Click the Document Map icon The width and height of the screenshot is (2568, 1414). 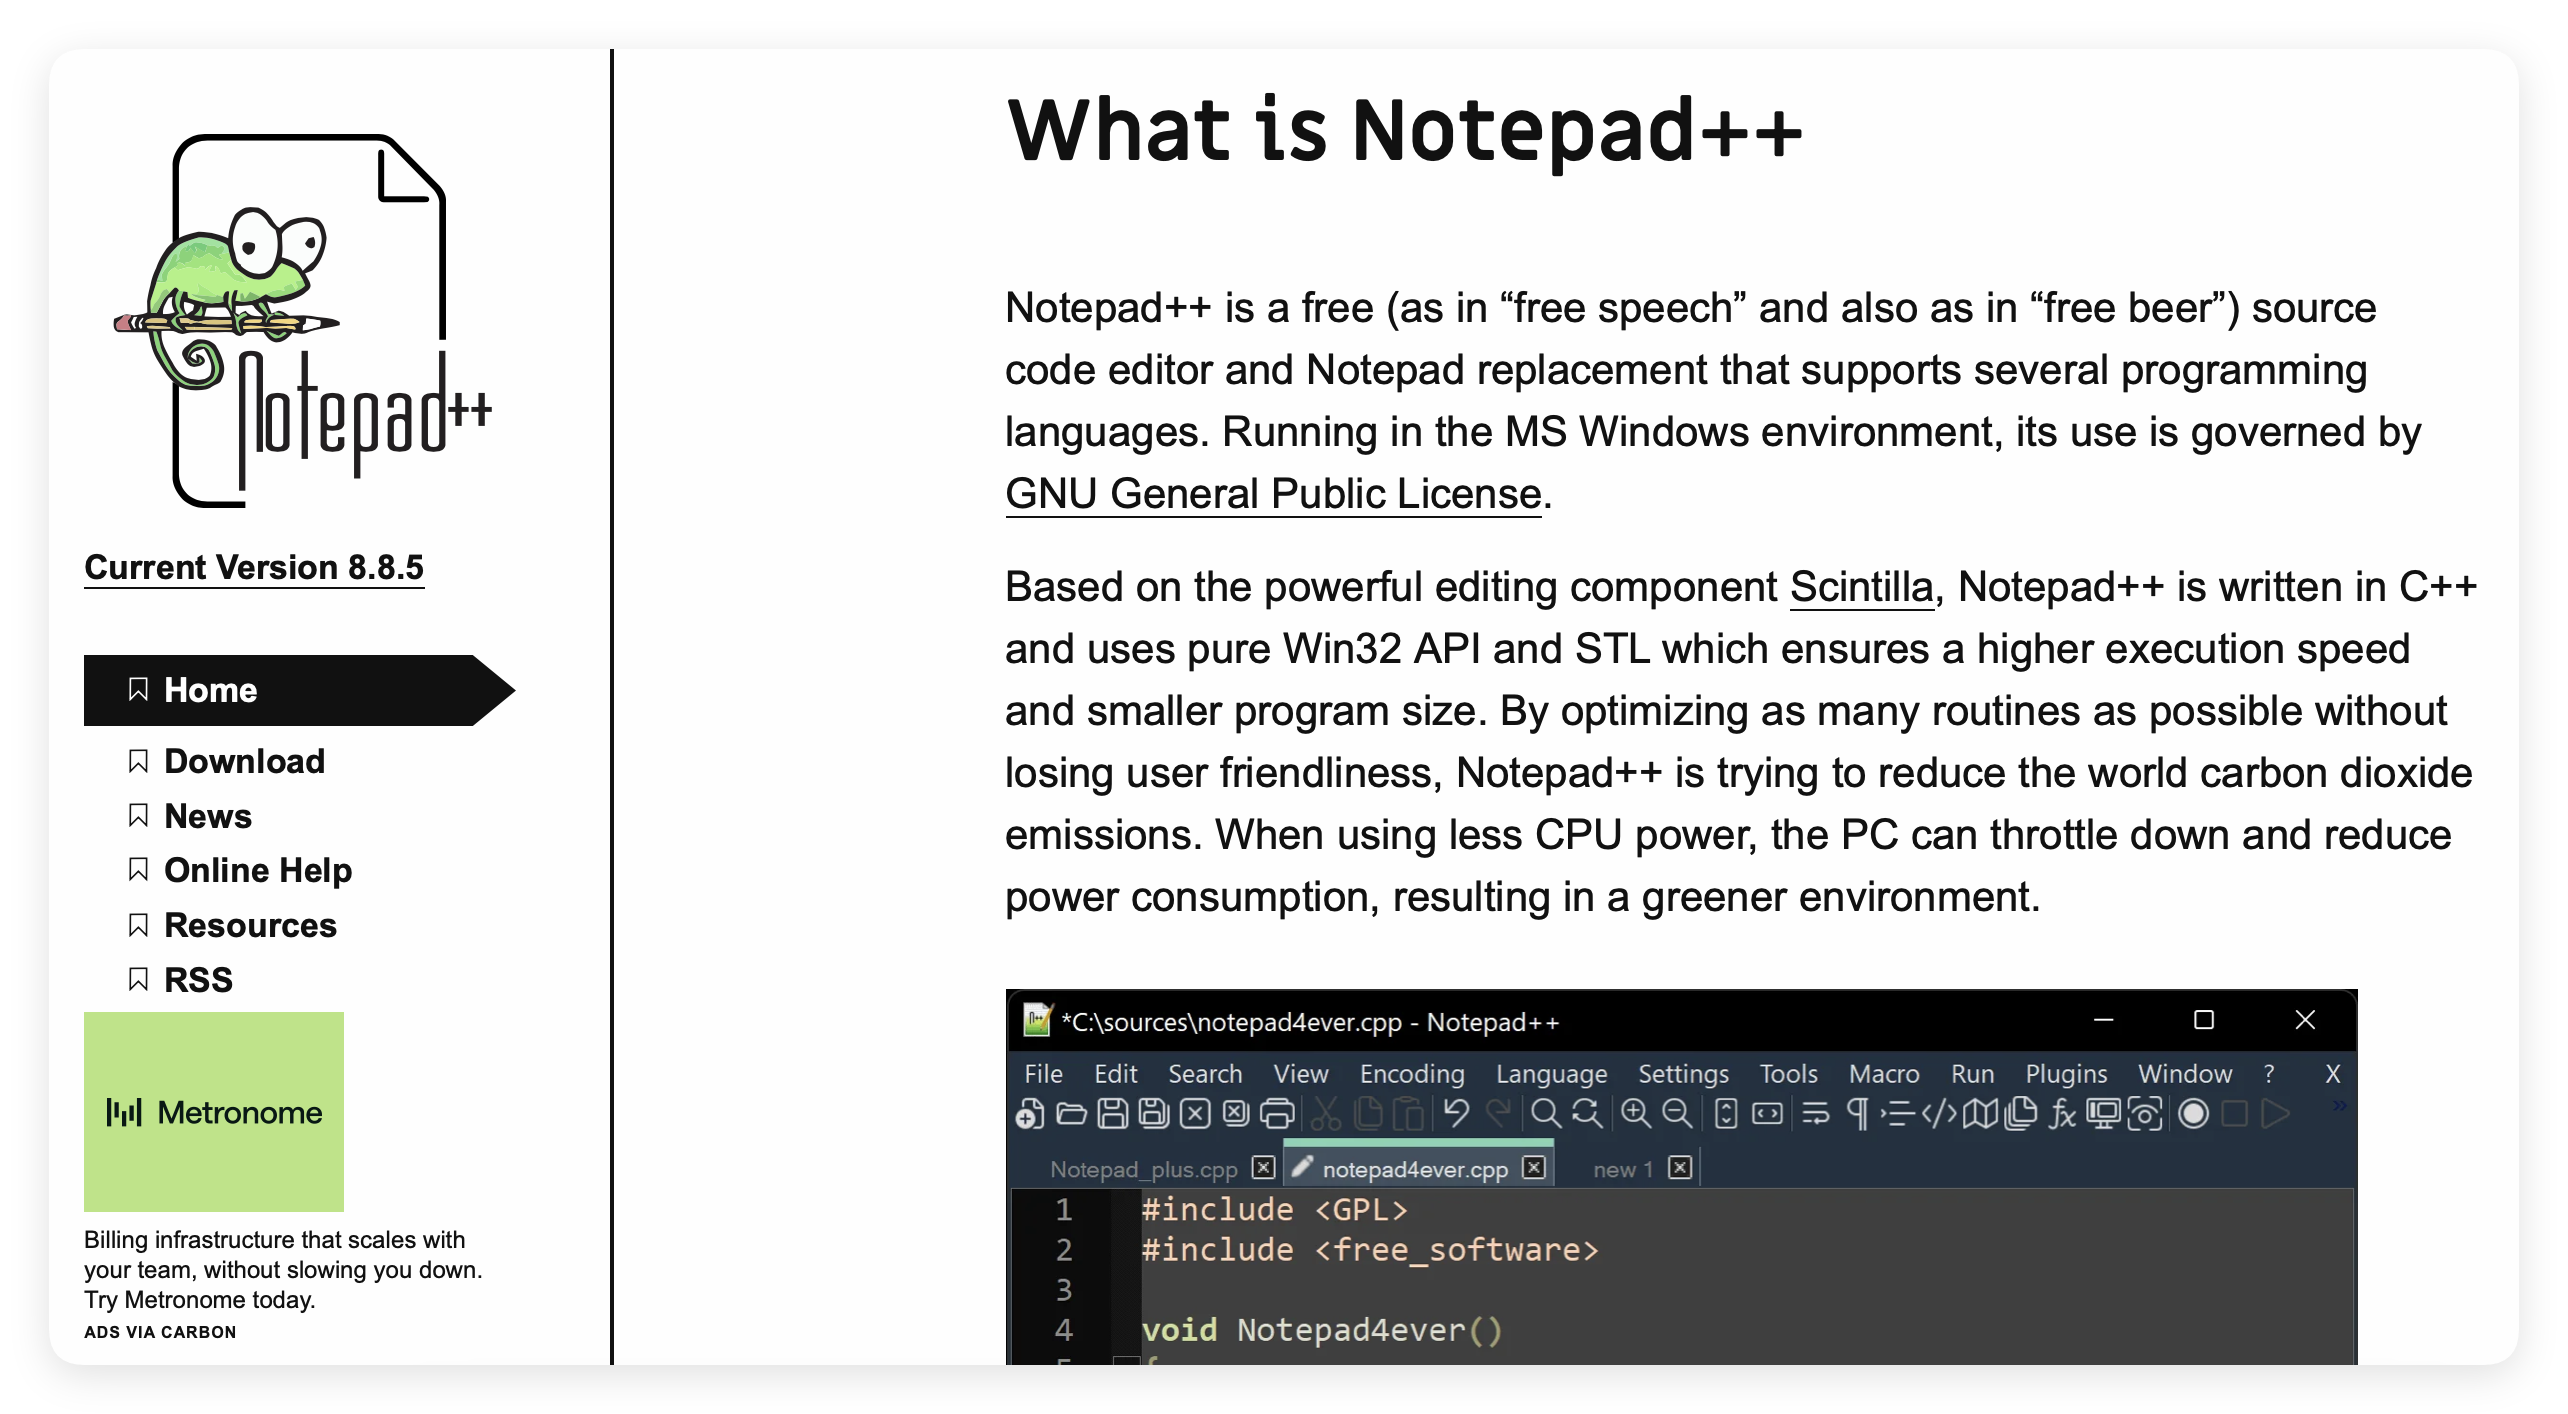[x=1980, y=1114]
